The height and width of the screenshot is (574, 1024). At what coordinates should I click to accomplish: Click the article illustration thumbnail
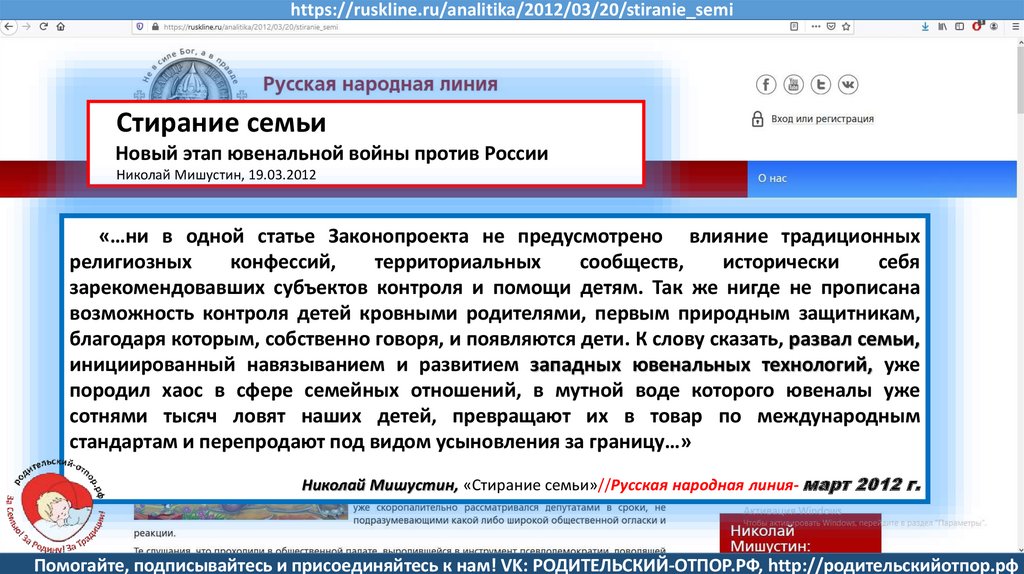pos(240,511)
